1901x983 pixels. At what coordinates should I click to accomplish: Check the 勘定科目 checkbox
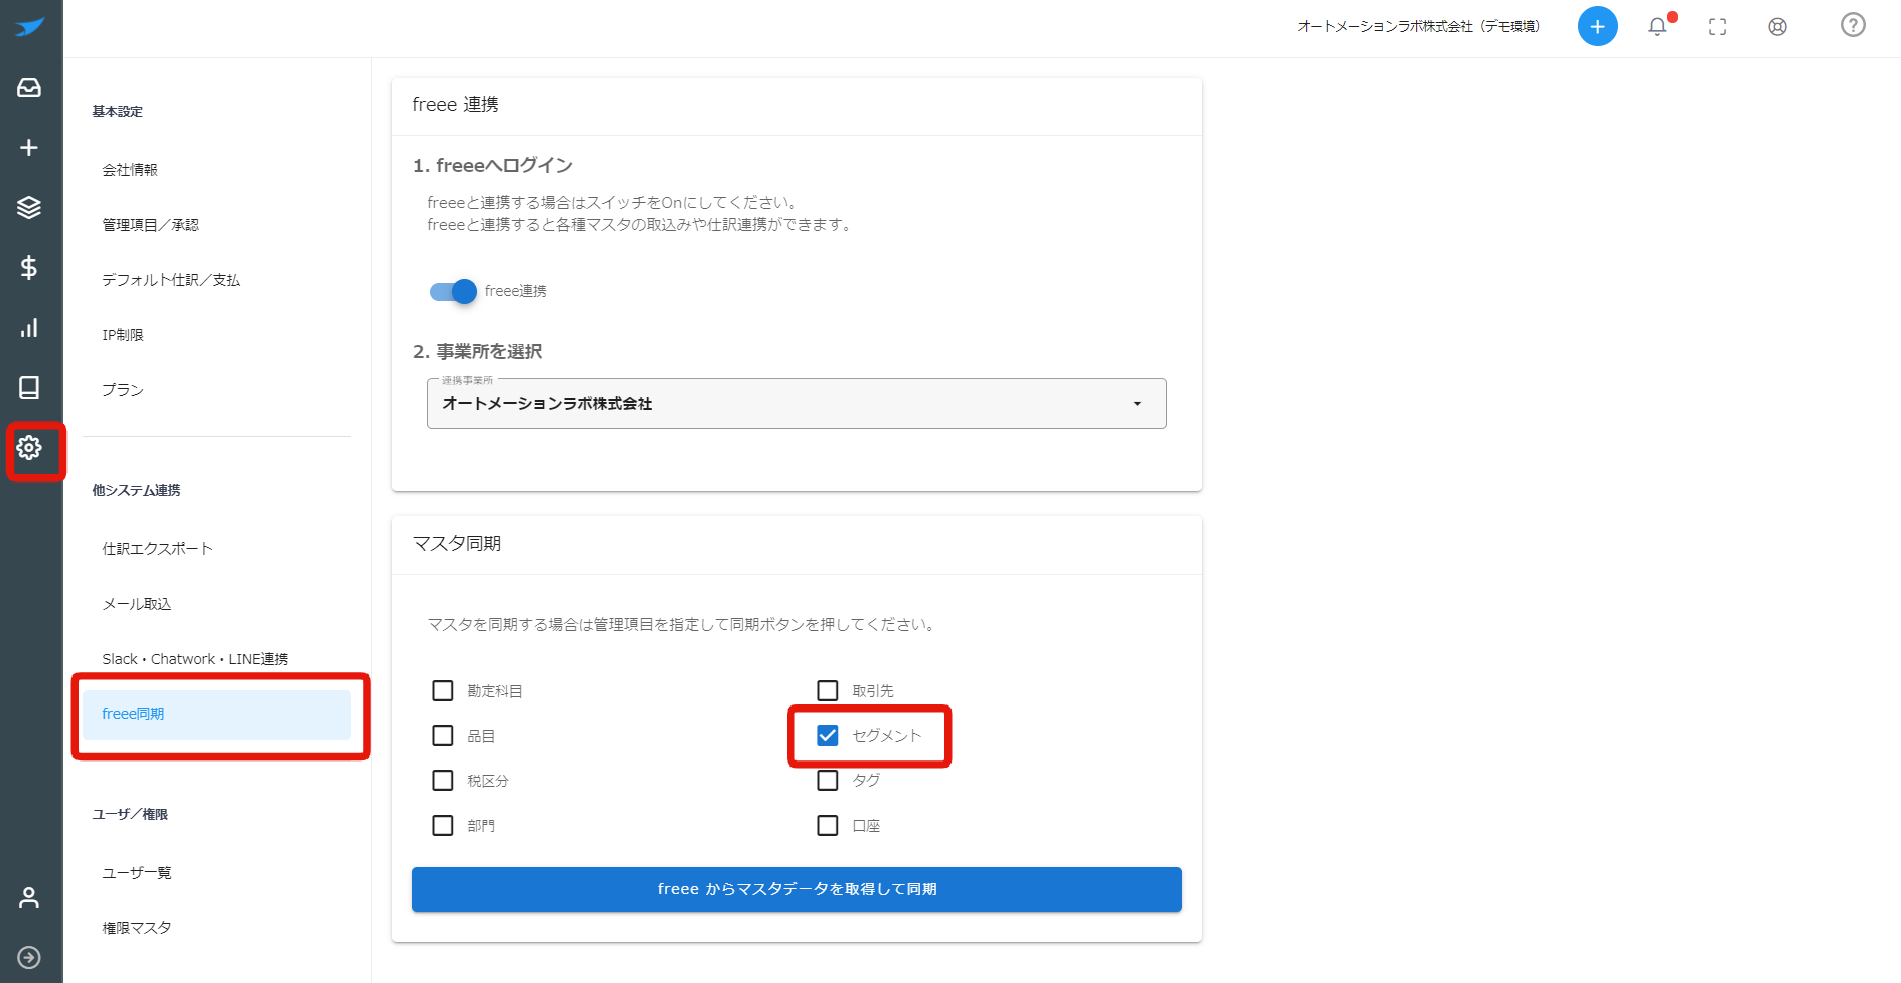443,691
